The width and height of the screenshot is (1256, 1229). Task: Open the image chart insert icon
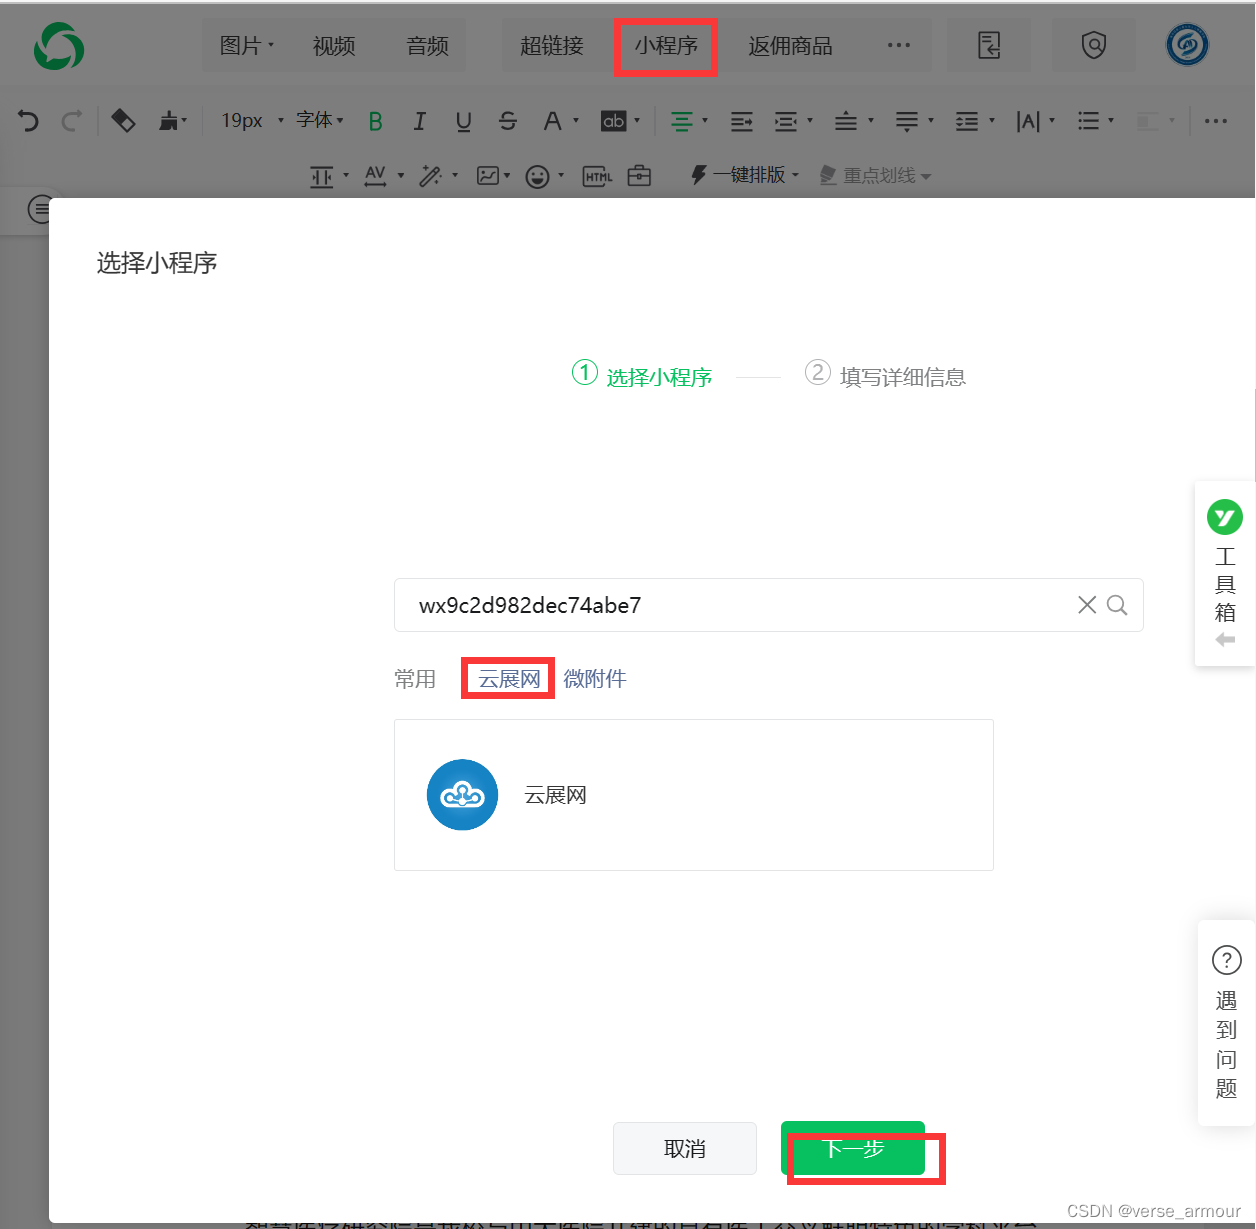click(x=493, y=176)
